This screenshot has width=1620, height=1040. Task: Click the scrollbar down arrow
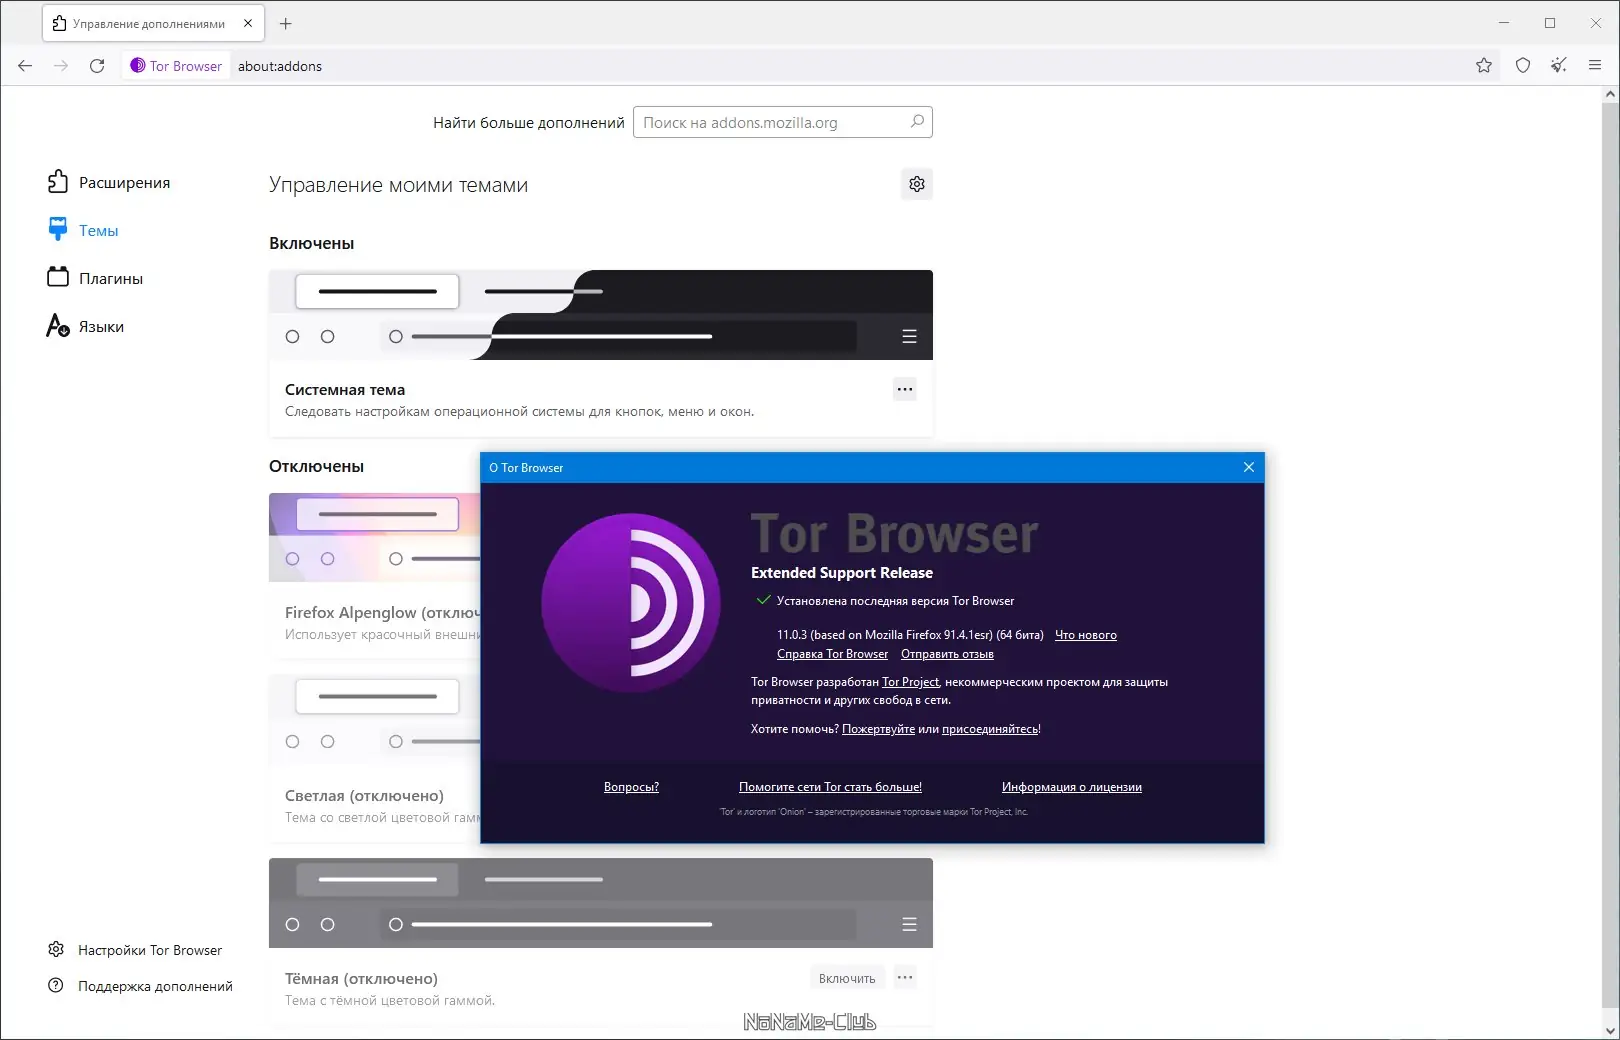pos(1610,1031)
